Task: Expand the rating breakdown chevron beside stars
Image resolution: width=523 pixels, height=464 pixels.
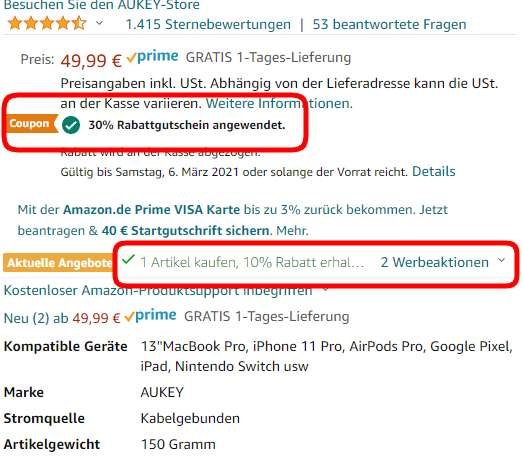Action: 99,23
